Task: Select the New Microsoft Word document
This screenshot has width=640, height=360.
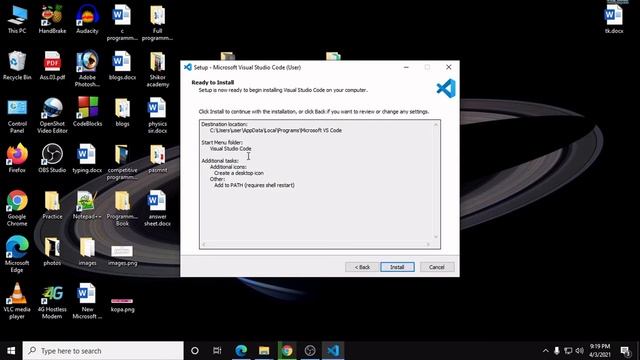Action: click(x=87, y=301)
